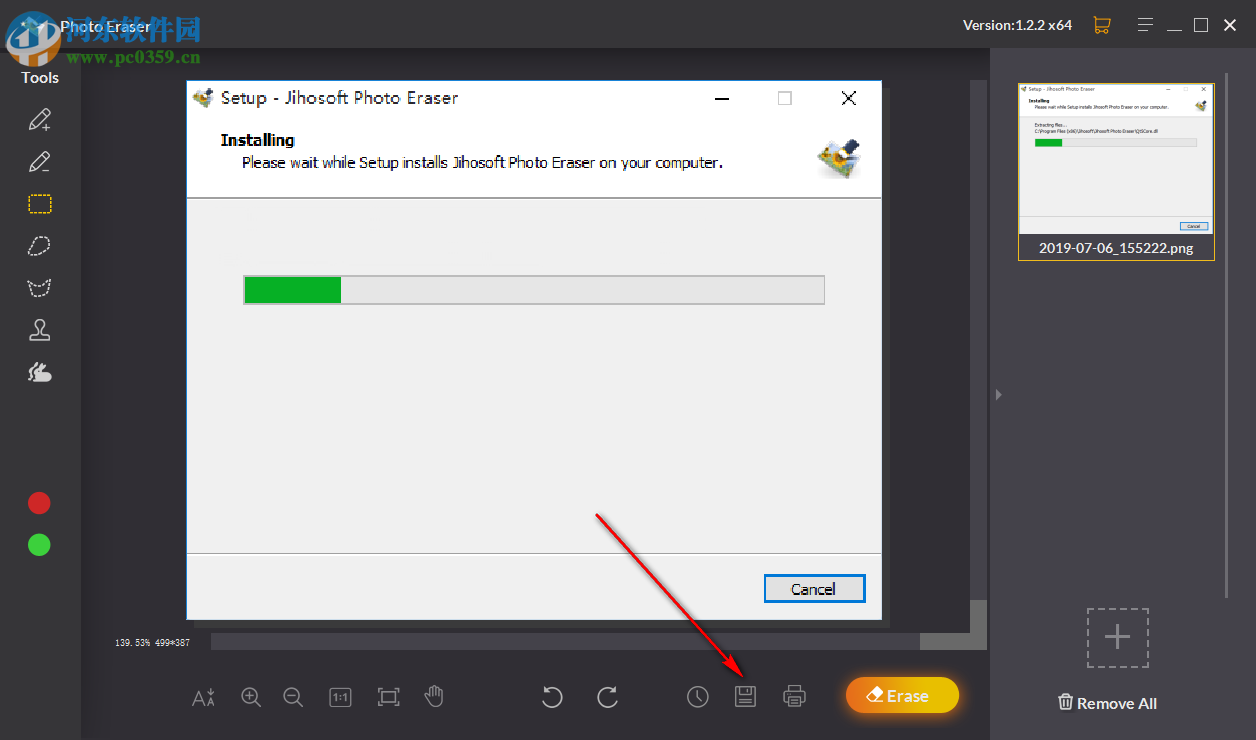
Task: Zoom in on the image
Action: [251, 697]
